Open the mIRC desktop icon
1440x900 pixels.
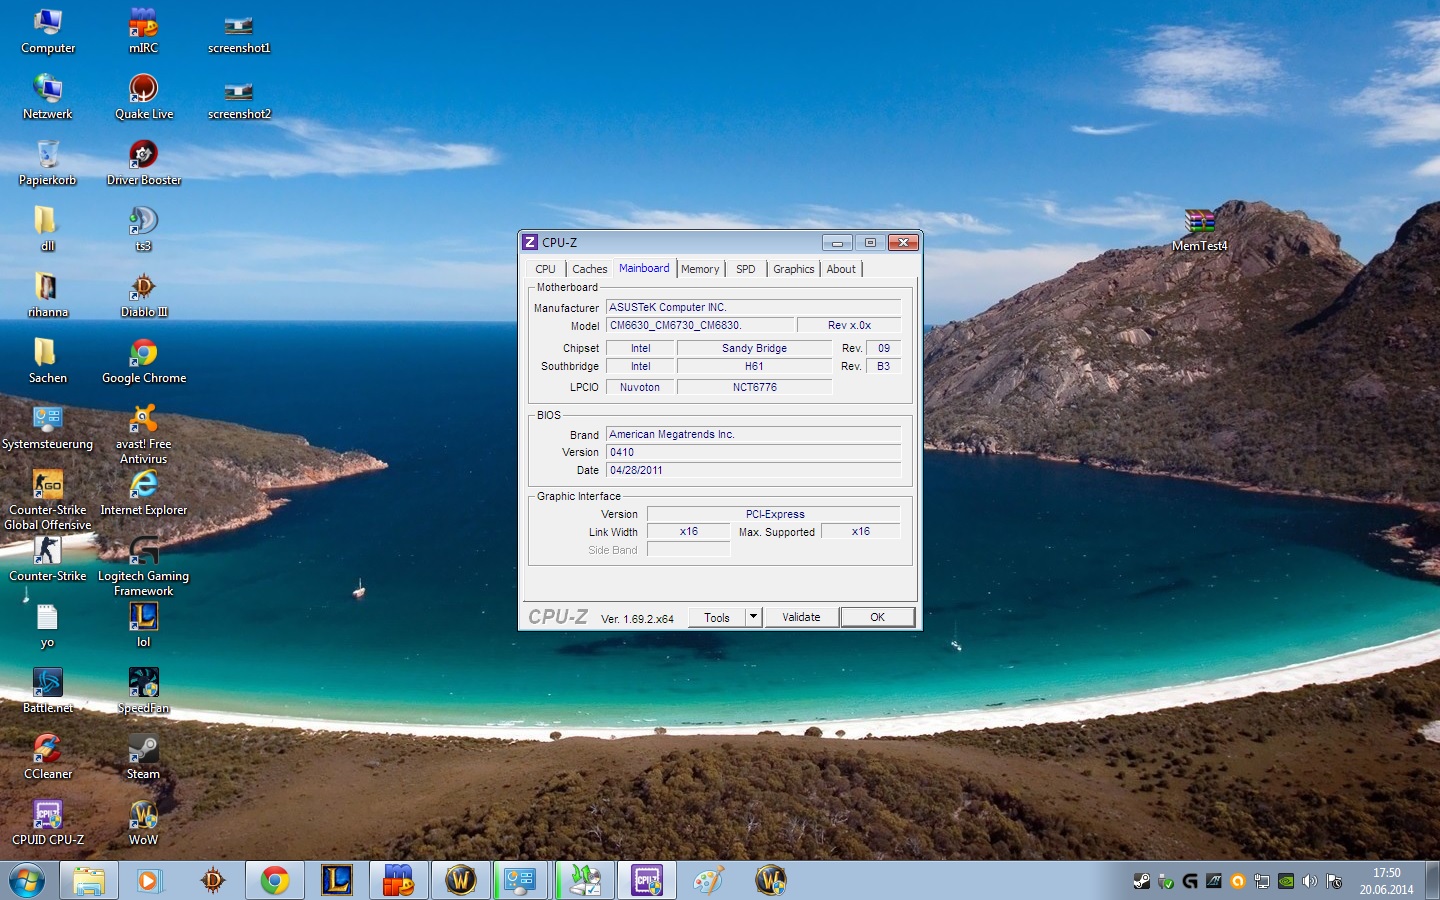point(143,24)
